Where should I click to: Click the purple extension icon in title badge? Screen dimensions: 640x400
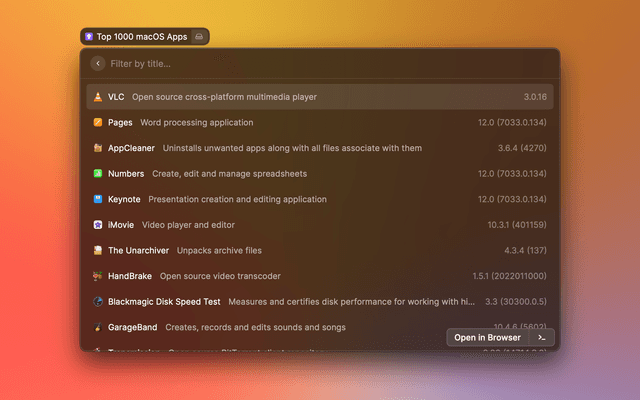click(x=89, y=37)
